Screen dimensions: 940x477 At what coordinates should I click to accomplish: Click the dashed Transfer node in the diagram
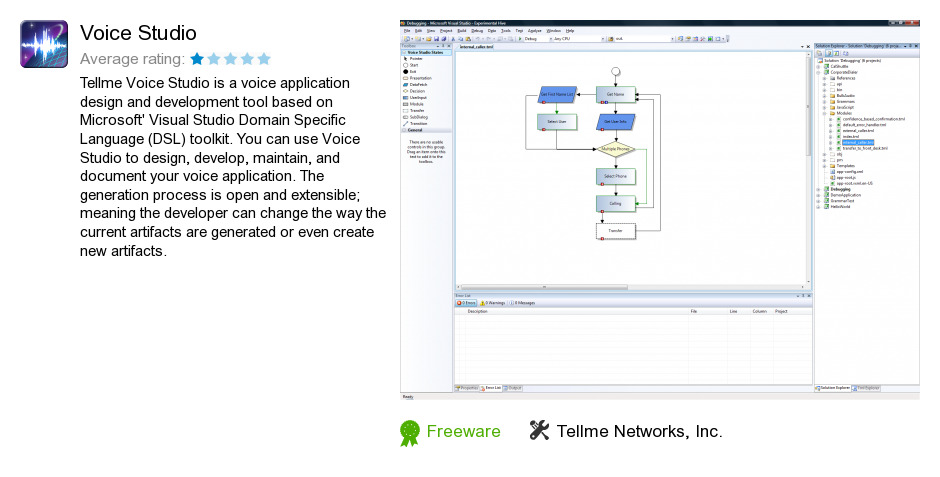click(x=616, y=231)
